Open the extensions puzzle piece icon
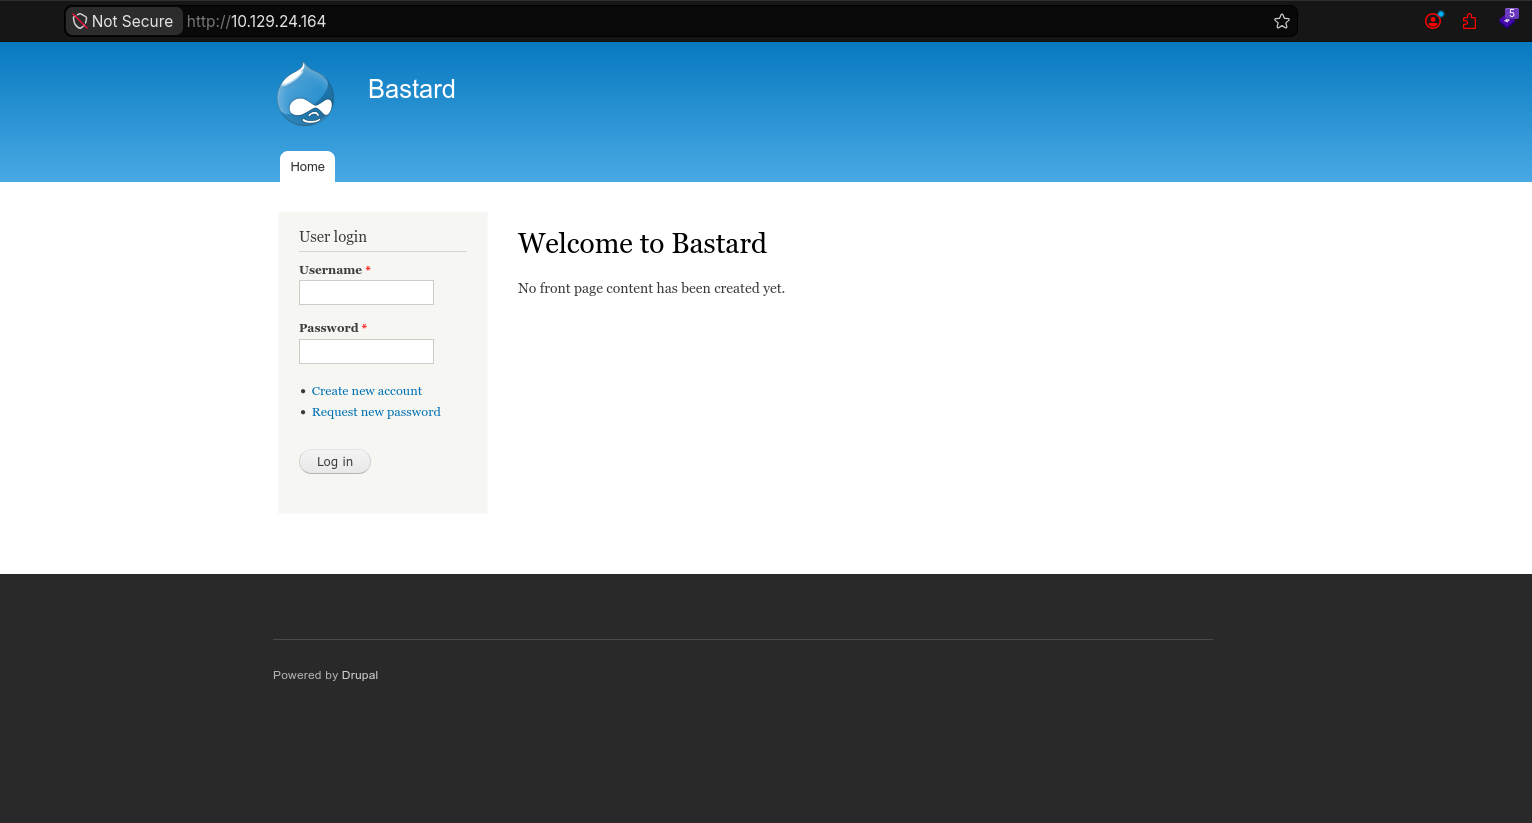The image size is (1532, 823). 1469,21
